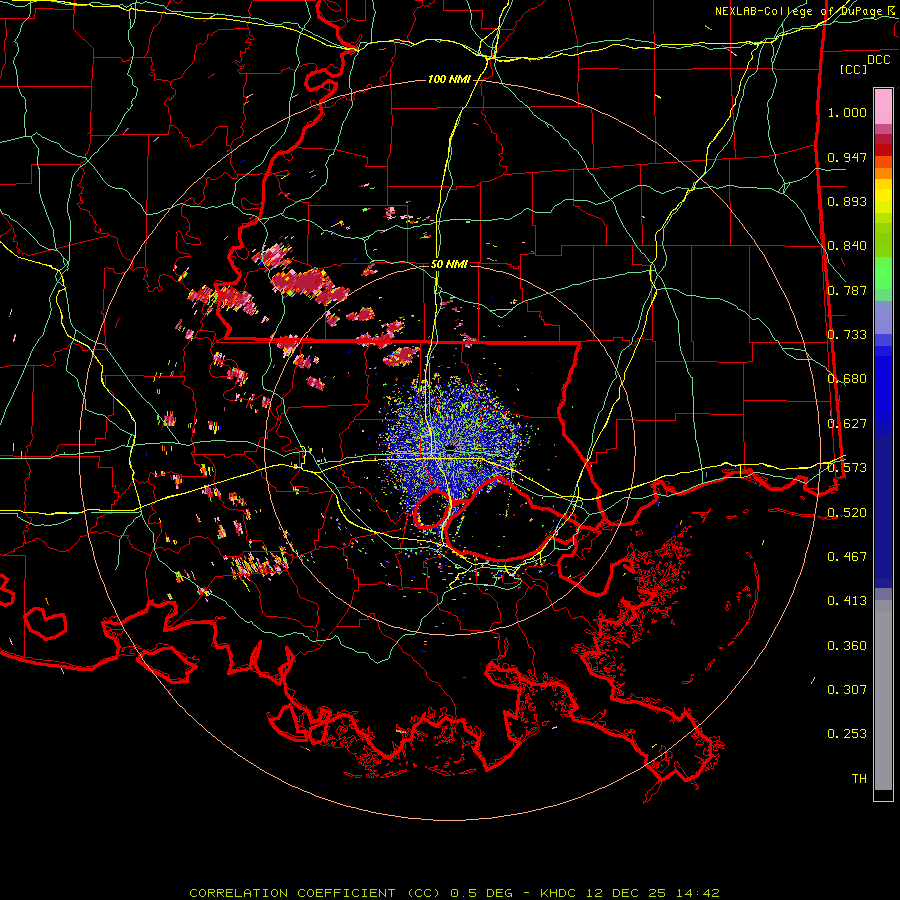The width and height of the screenshot is (900, 900).
Task: Click the 0.413 scale value
Action: tap(847, 601)
